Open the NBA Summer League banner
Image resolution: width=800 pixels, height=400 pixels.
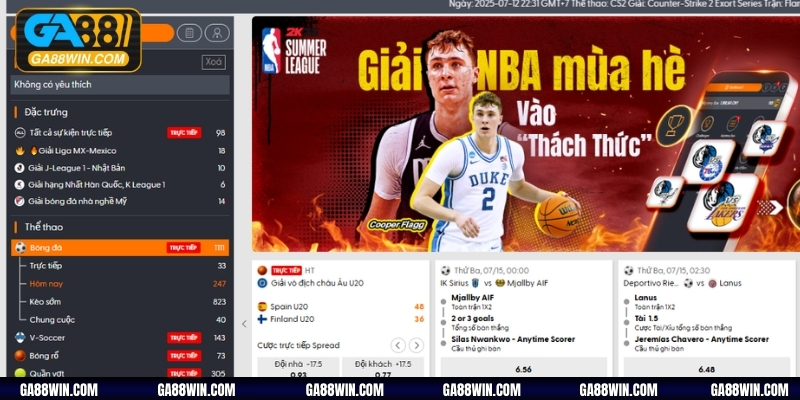point(526,134)
